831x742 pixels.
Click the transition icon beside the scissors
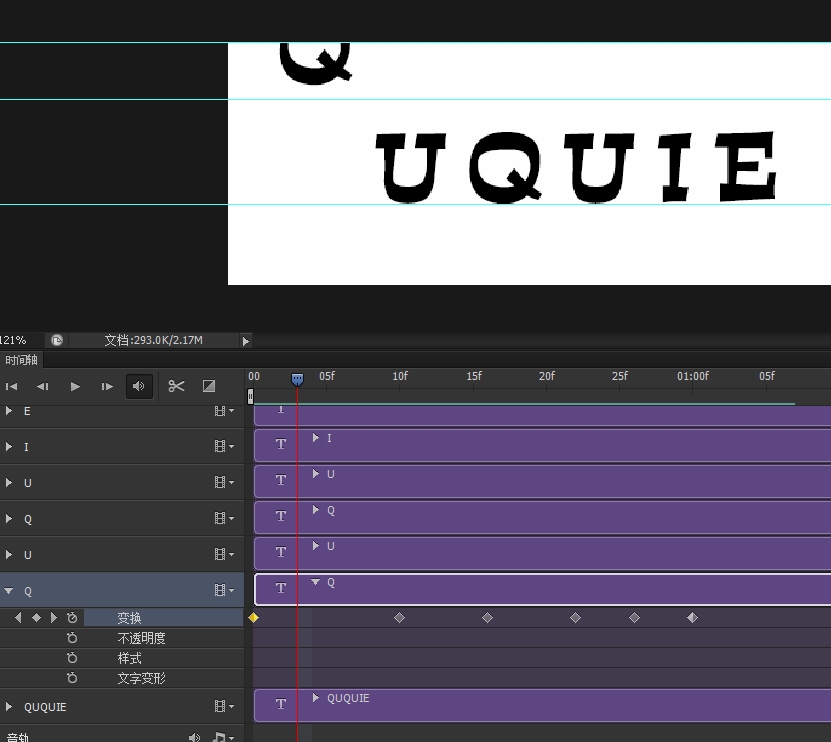(209, 386)
